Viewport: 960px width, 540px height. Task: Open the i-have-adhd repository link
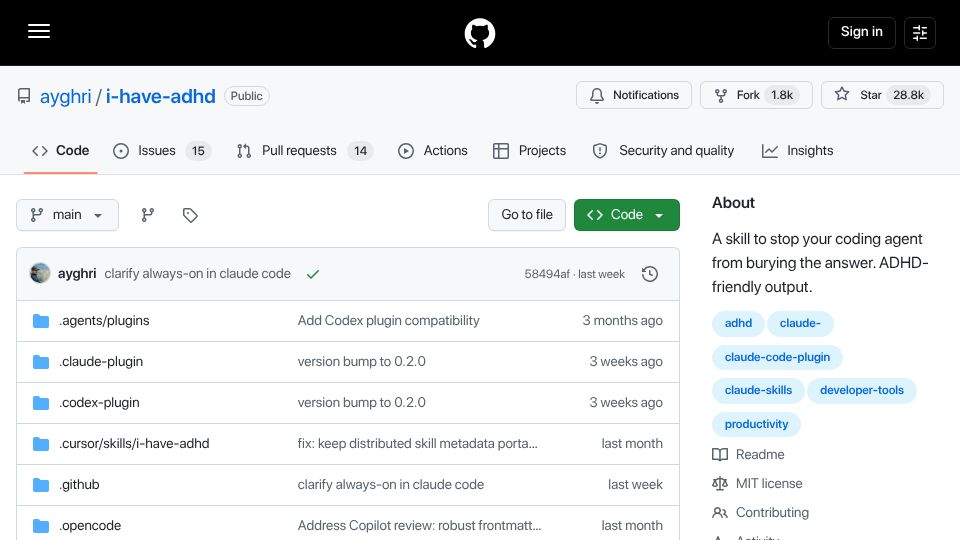160,96
